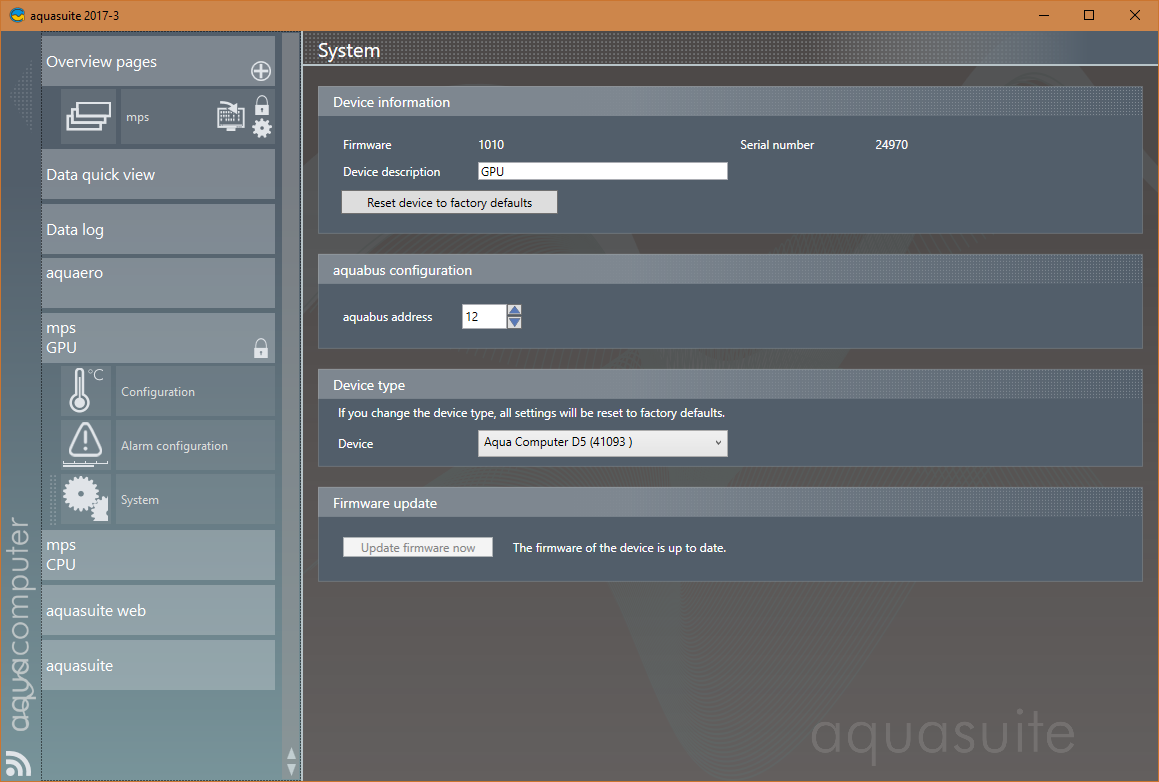The height and width of the screenshot is (782, 1159).
Task: Increase the aquabus address value
Action: pos(515,310)
